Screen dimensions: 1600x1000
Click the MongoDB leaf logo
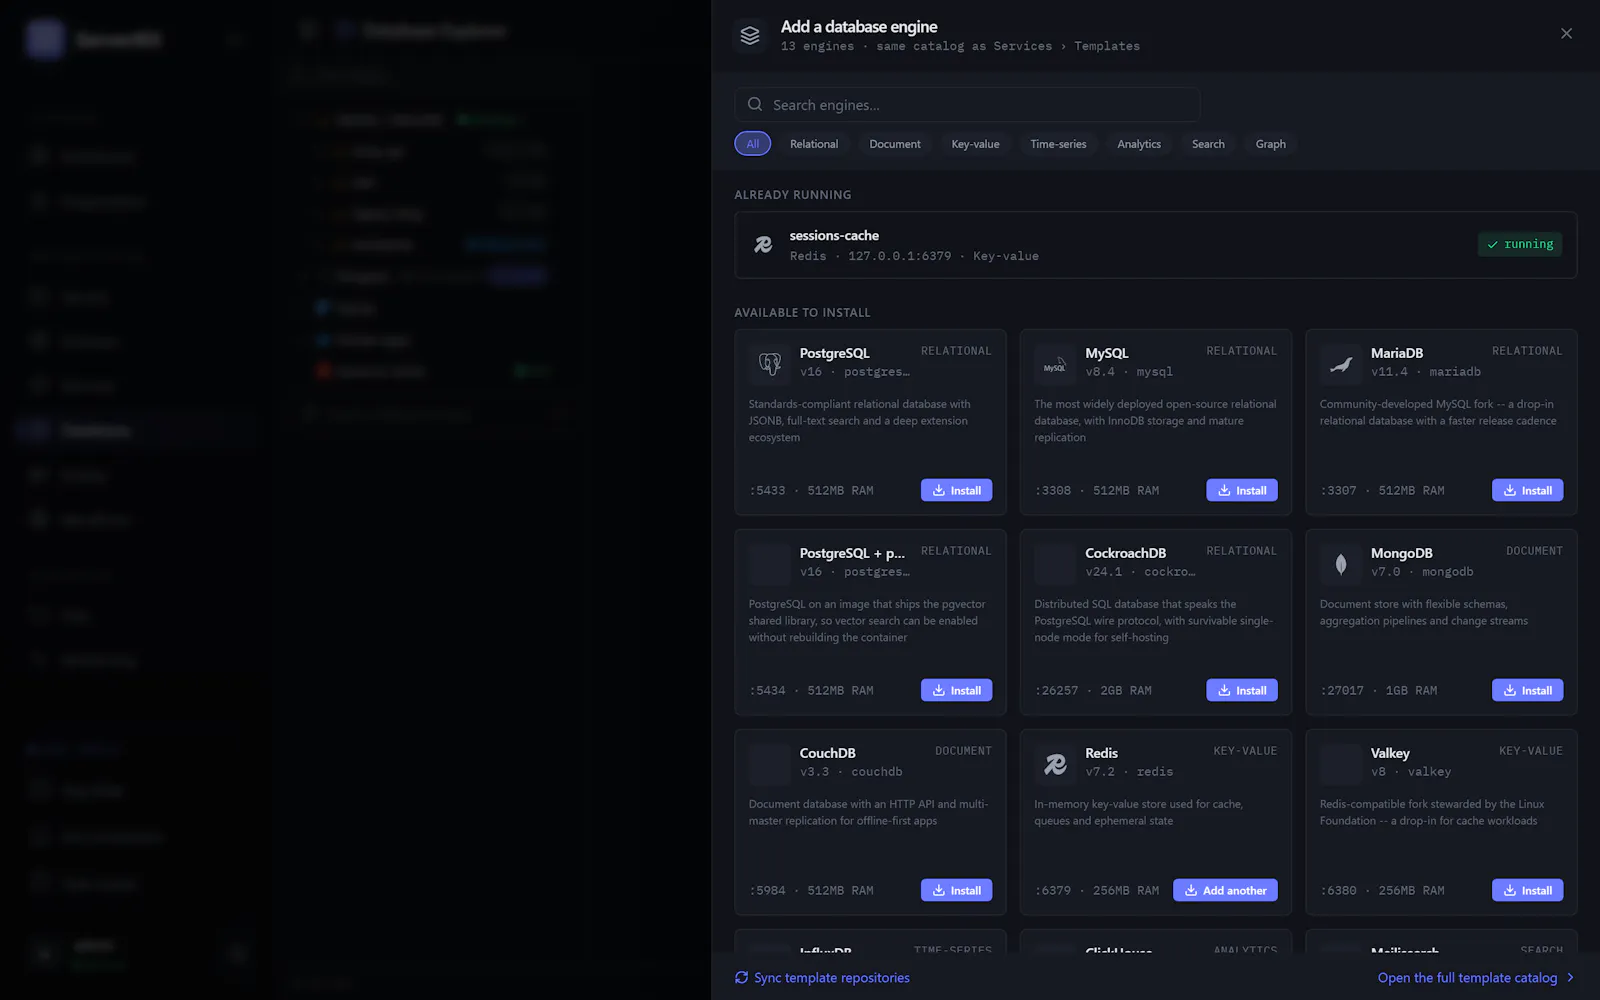(x=1341, y=564)
